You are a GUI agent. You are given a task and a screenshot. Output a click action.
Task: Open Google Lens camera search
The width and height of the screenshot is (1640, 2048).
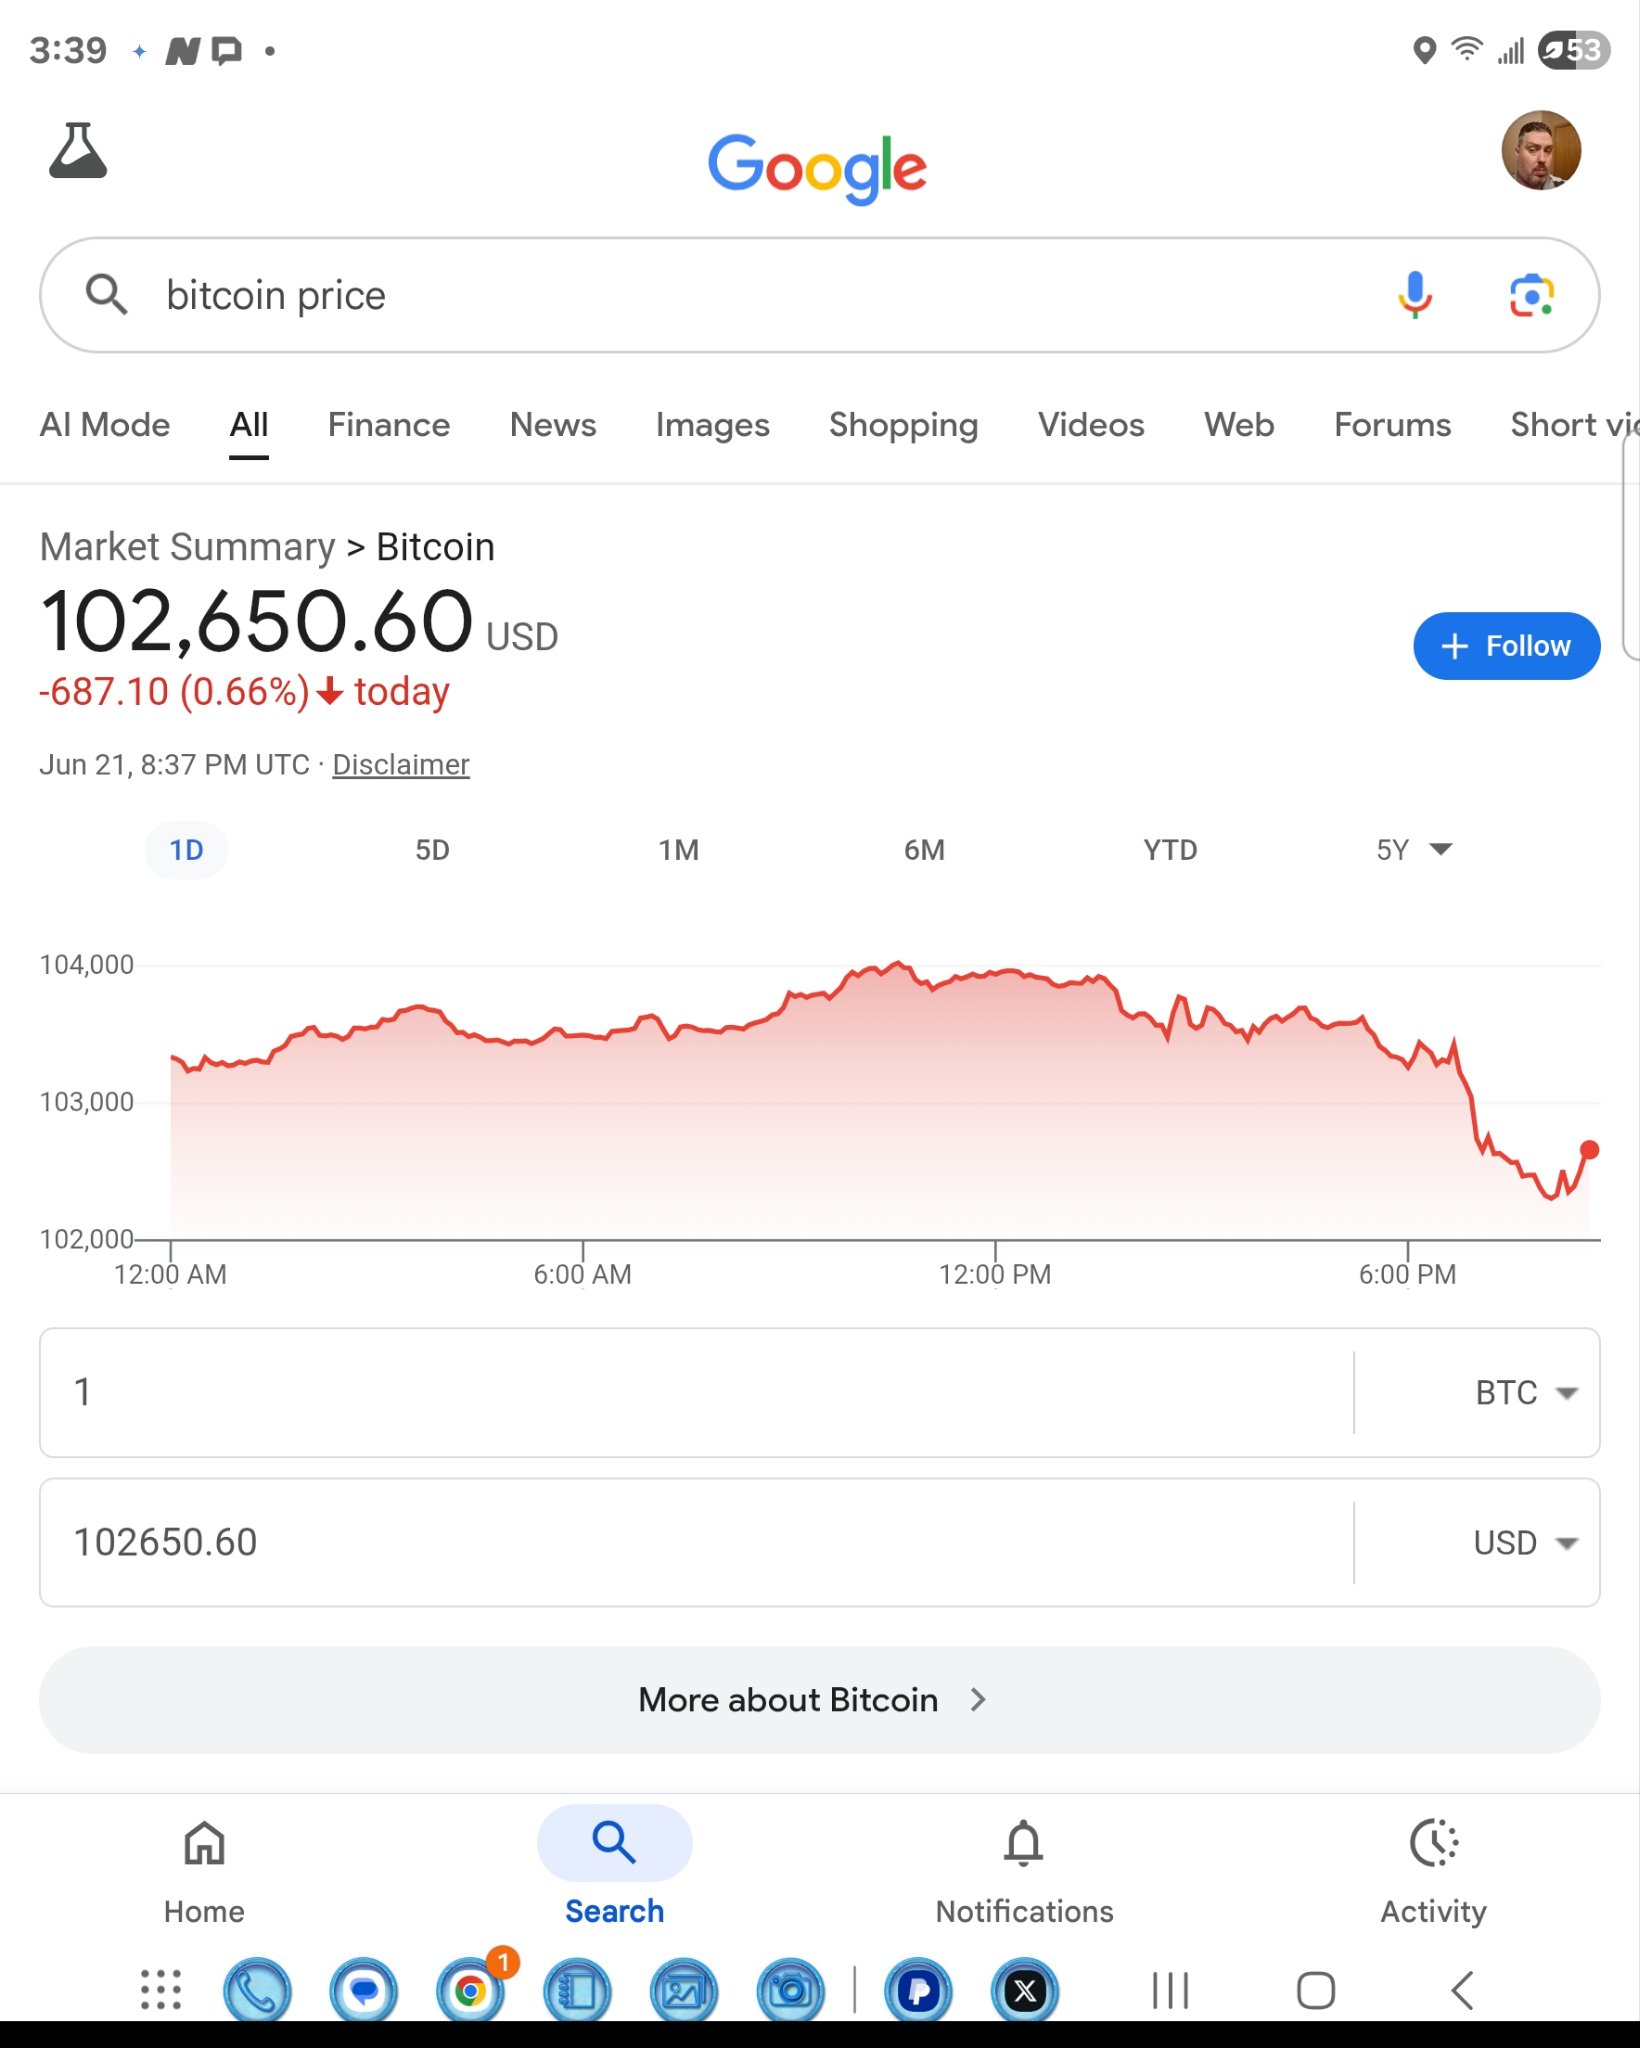[x=1531, y=295]
